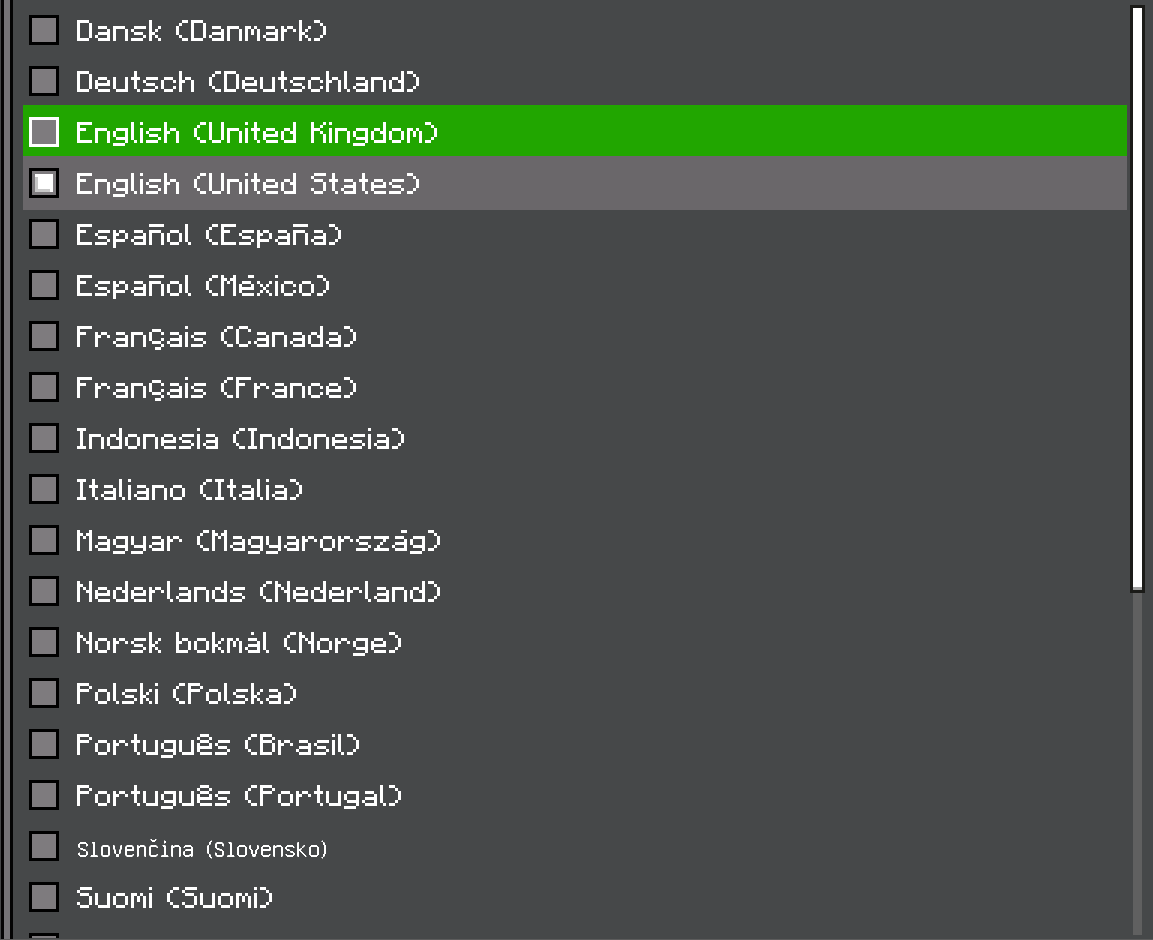Check the Español (México) box

coord(44,285)
